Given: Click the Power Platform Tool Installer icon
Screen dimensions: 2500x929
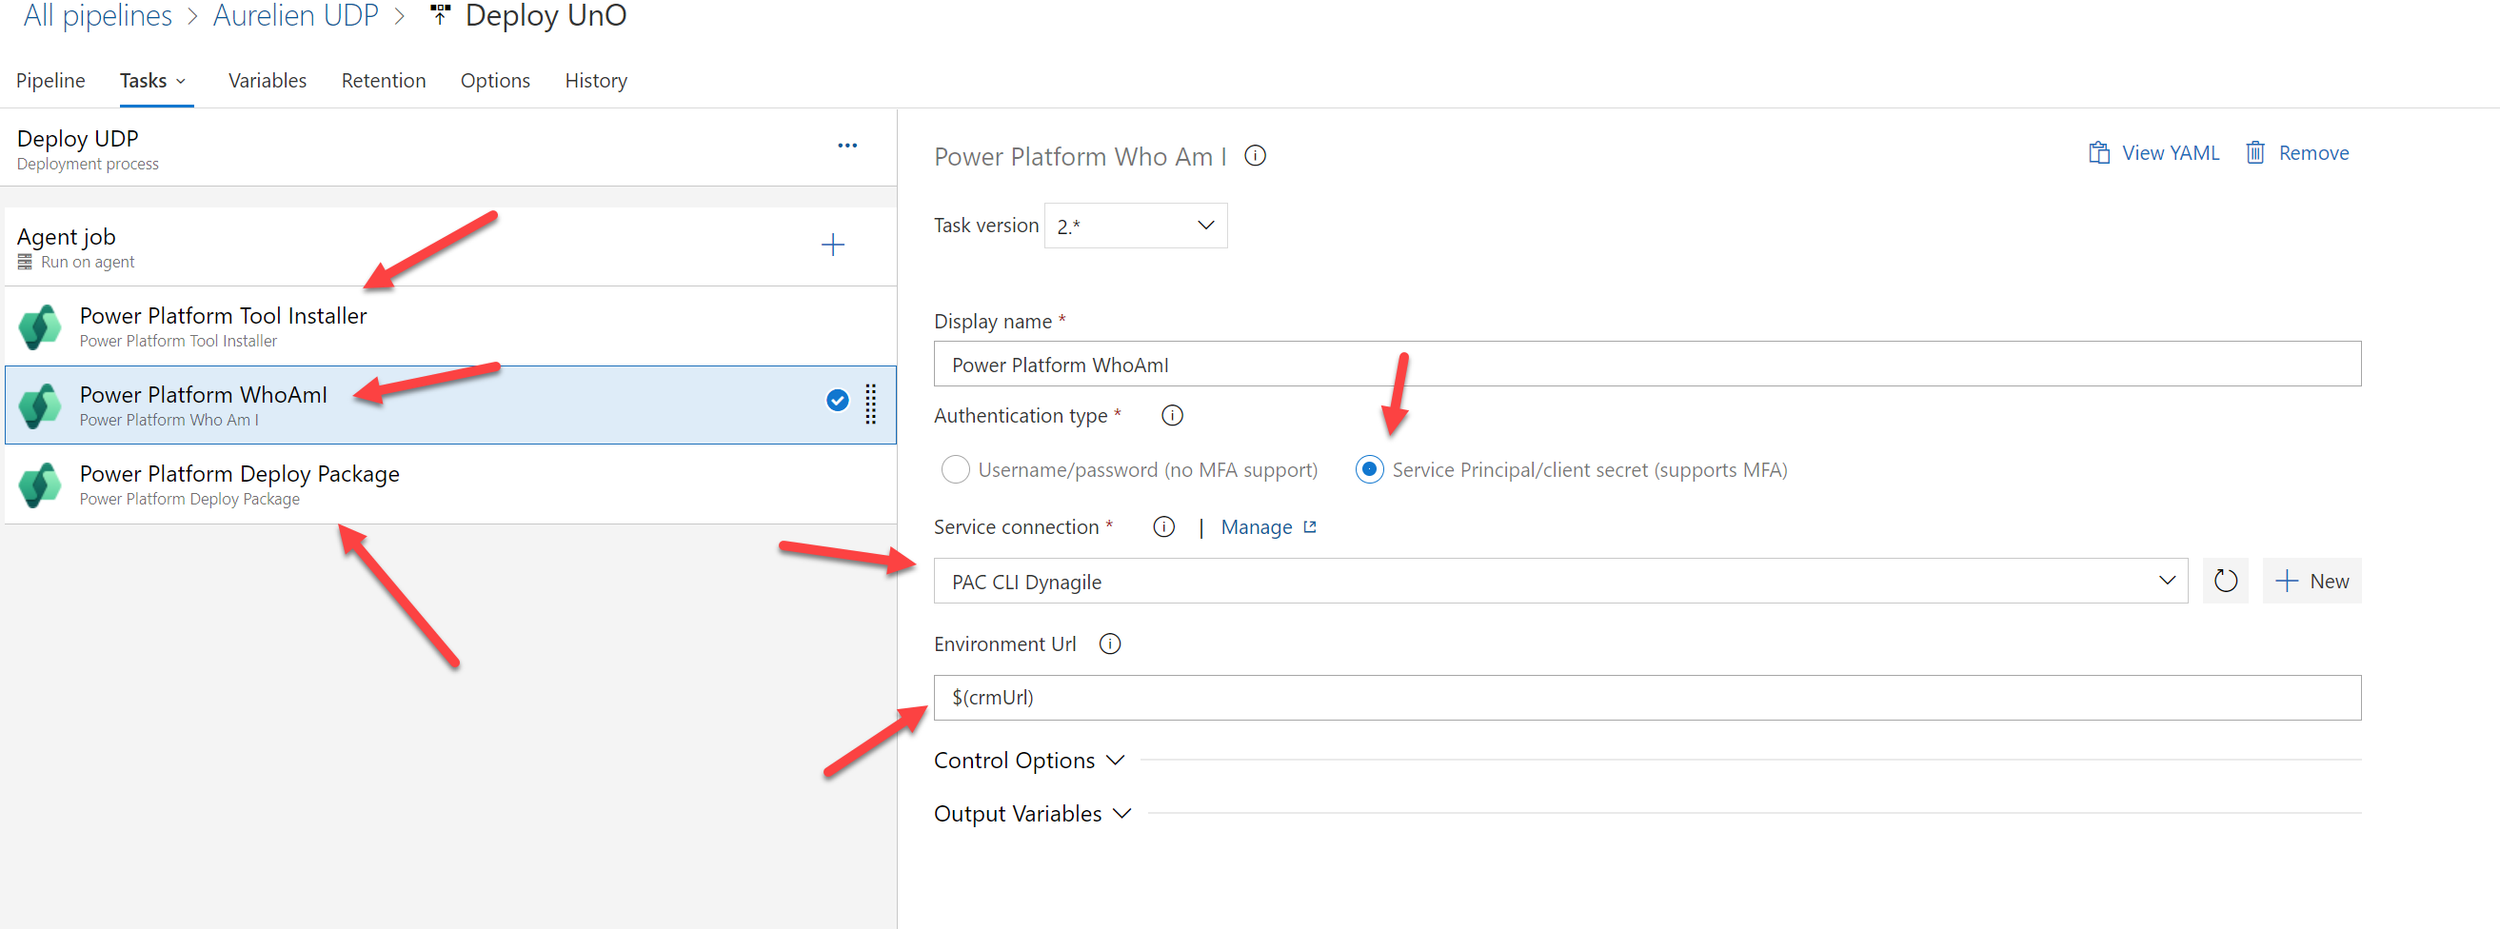Looking at the screenshot, I should point(40,327).
